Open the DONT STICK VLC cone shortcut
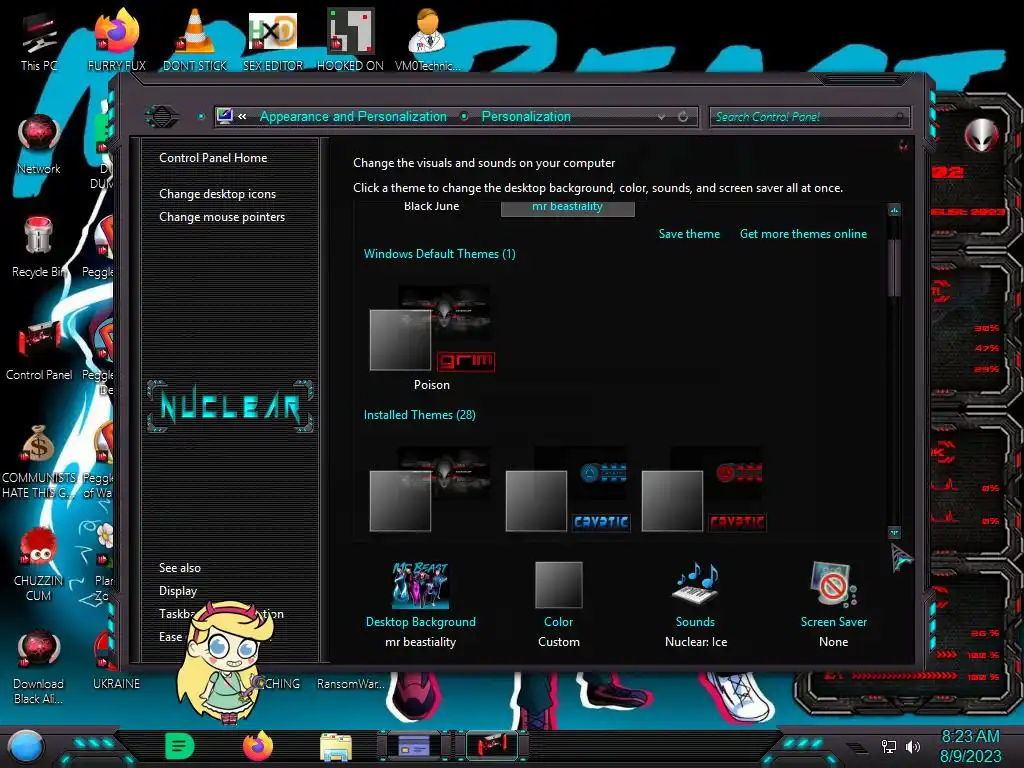1024x768 pixels. click(195, 41)
